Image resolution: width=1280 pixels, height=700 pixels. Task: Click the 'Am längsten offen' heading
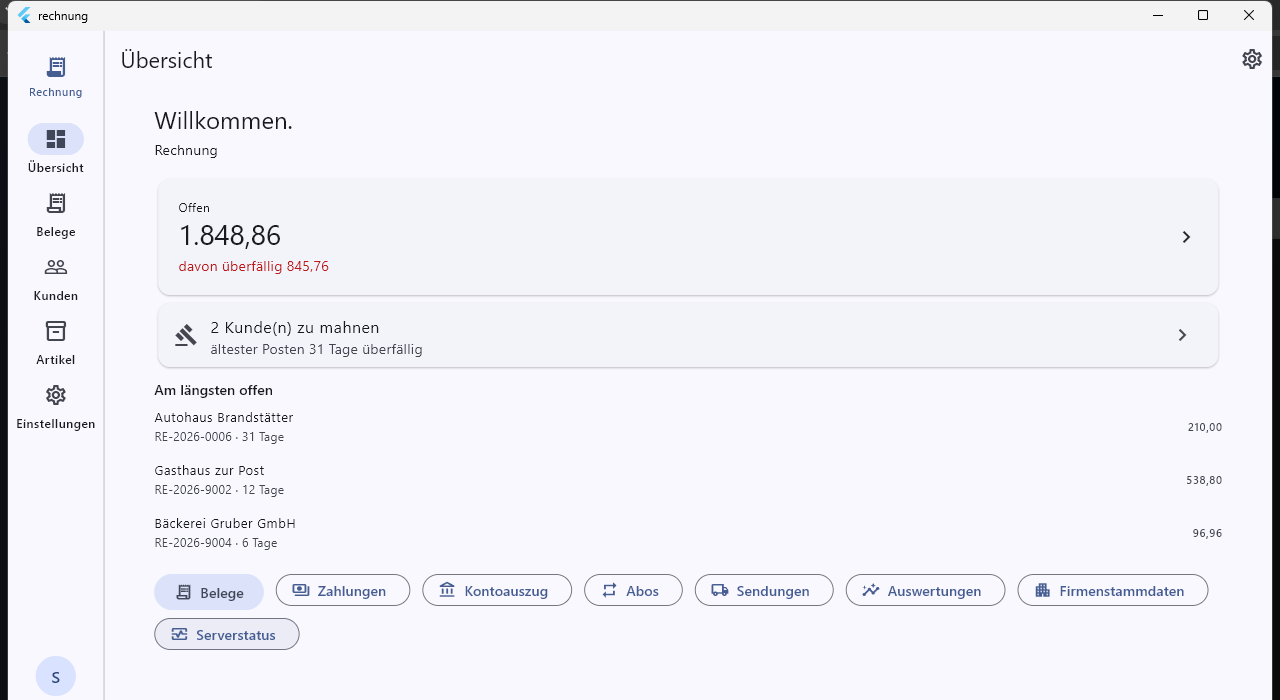pyautogui.click(x=214, y=390)
